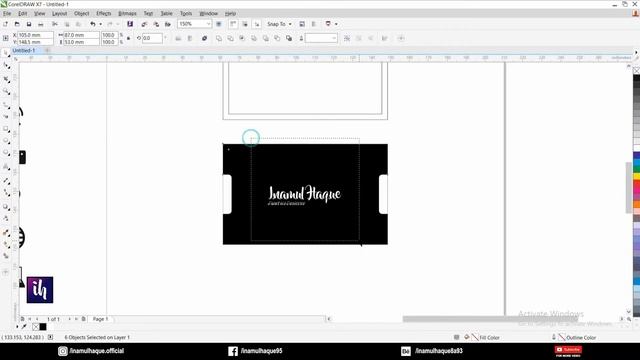
Task: Expand the Application Launcher dropdown arrow
Action: pos(336,24)
